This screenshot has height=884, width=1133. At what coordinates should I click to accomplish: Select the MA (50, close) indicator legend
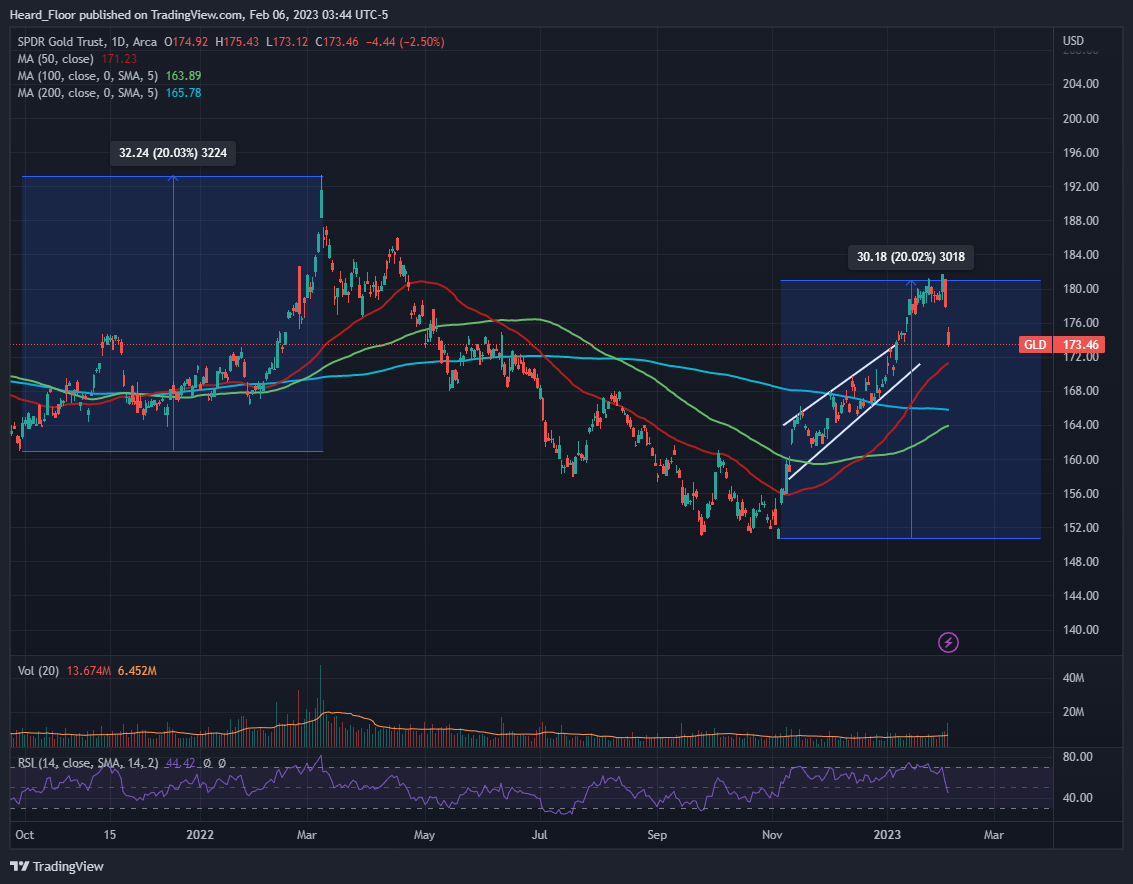(56, 59)
